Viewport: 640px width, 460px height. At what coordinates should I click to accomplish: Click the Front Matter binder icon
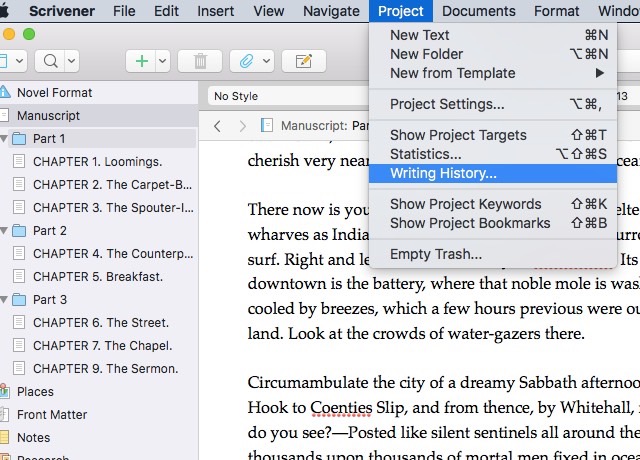(x=4, y=415)
